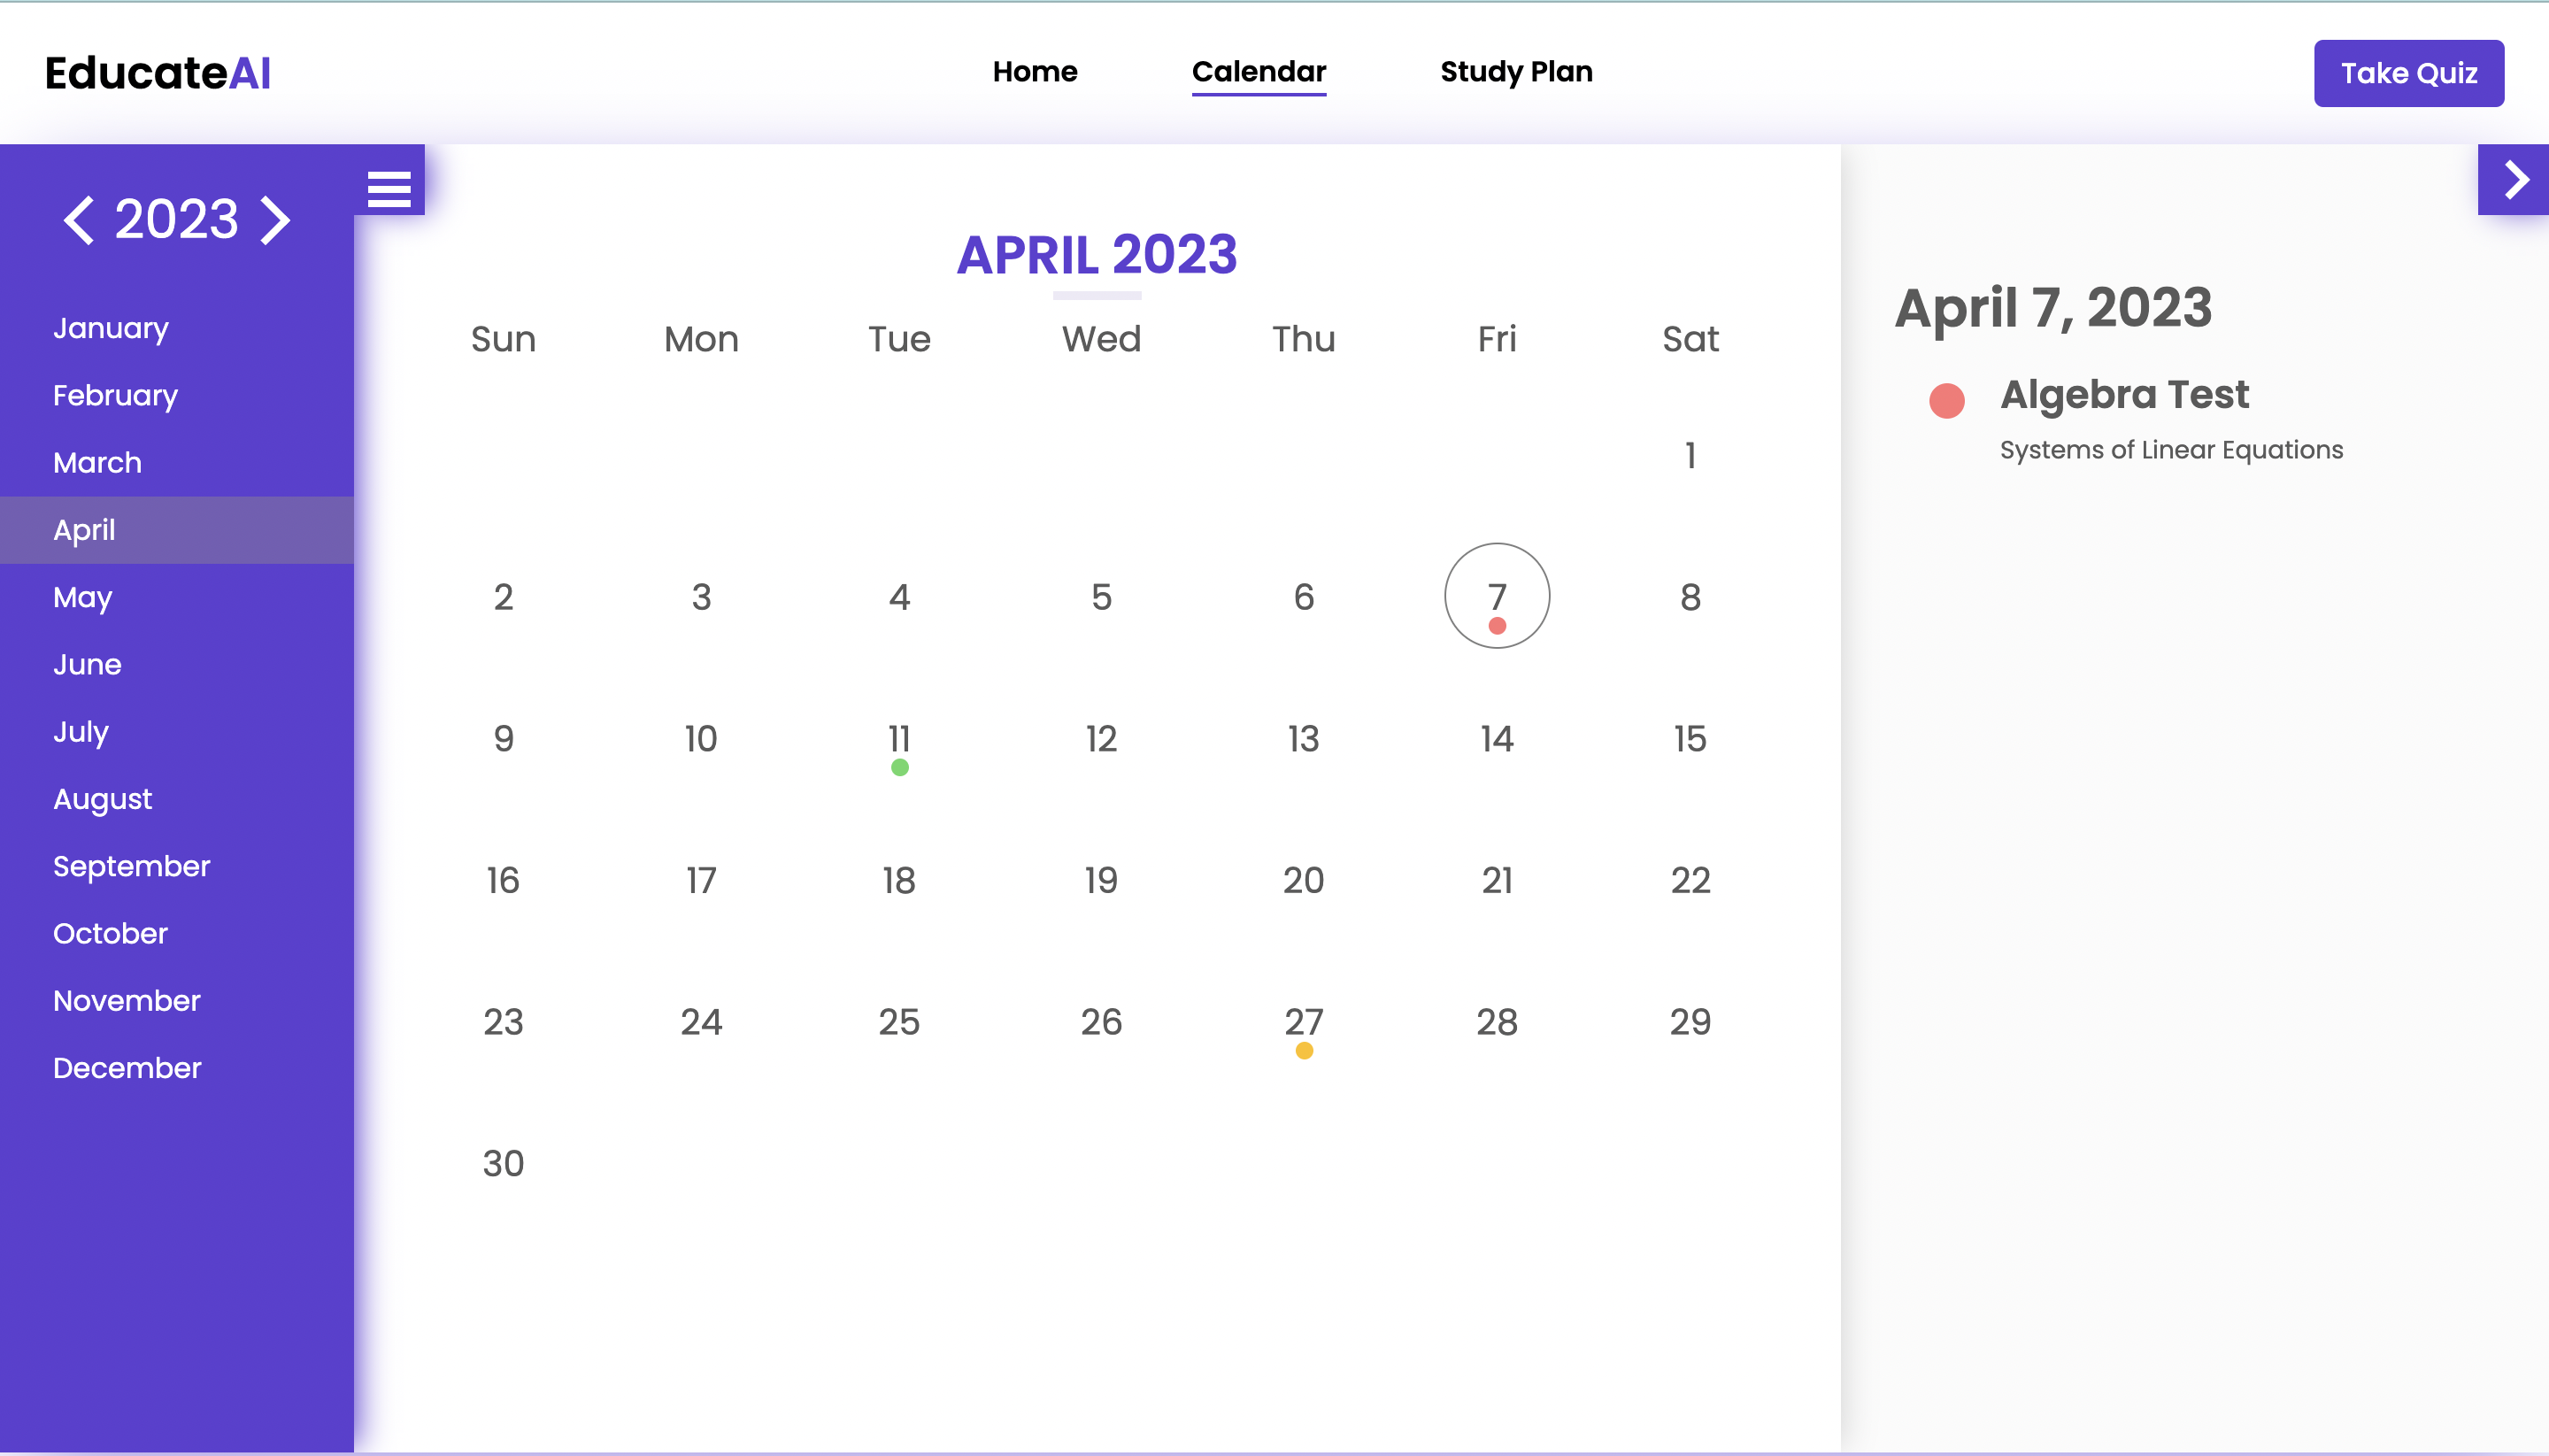This screenshot has width=2549, height=1456.
Task: Select January in month sidebar
Action: [x=111, y=328]
